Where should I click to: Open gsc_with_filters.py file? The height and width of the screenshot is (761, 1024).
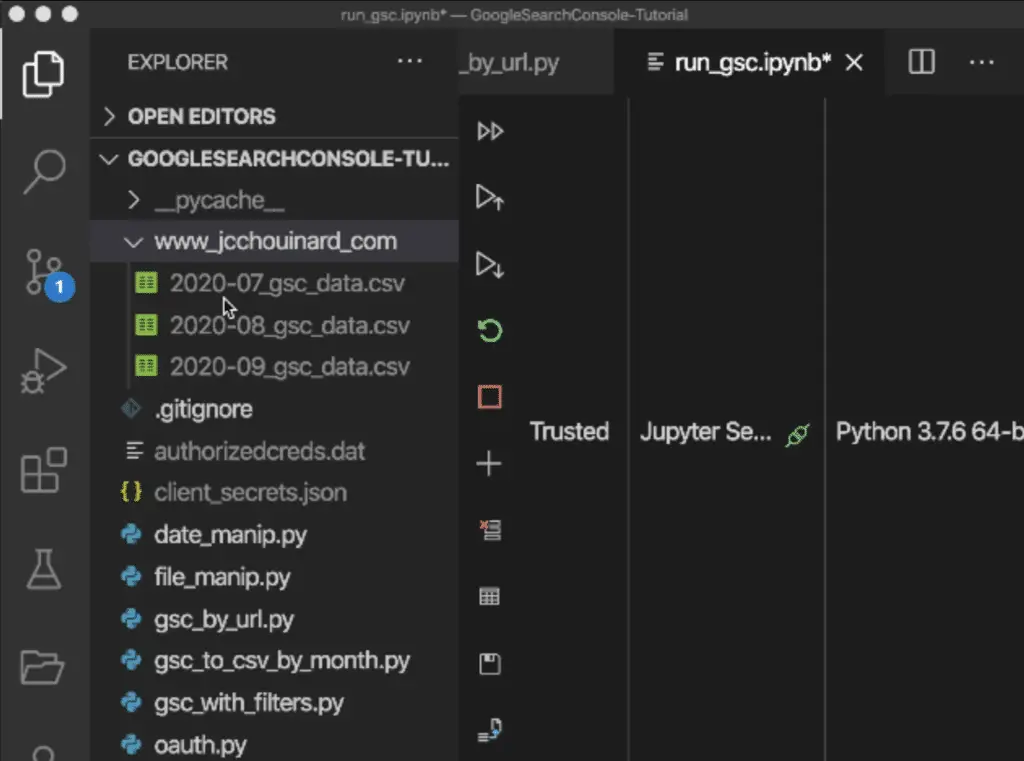pos(274,703)
